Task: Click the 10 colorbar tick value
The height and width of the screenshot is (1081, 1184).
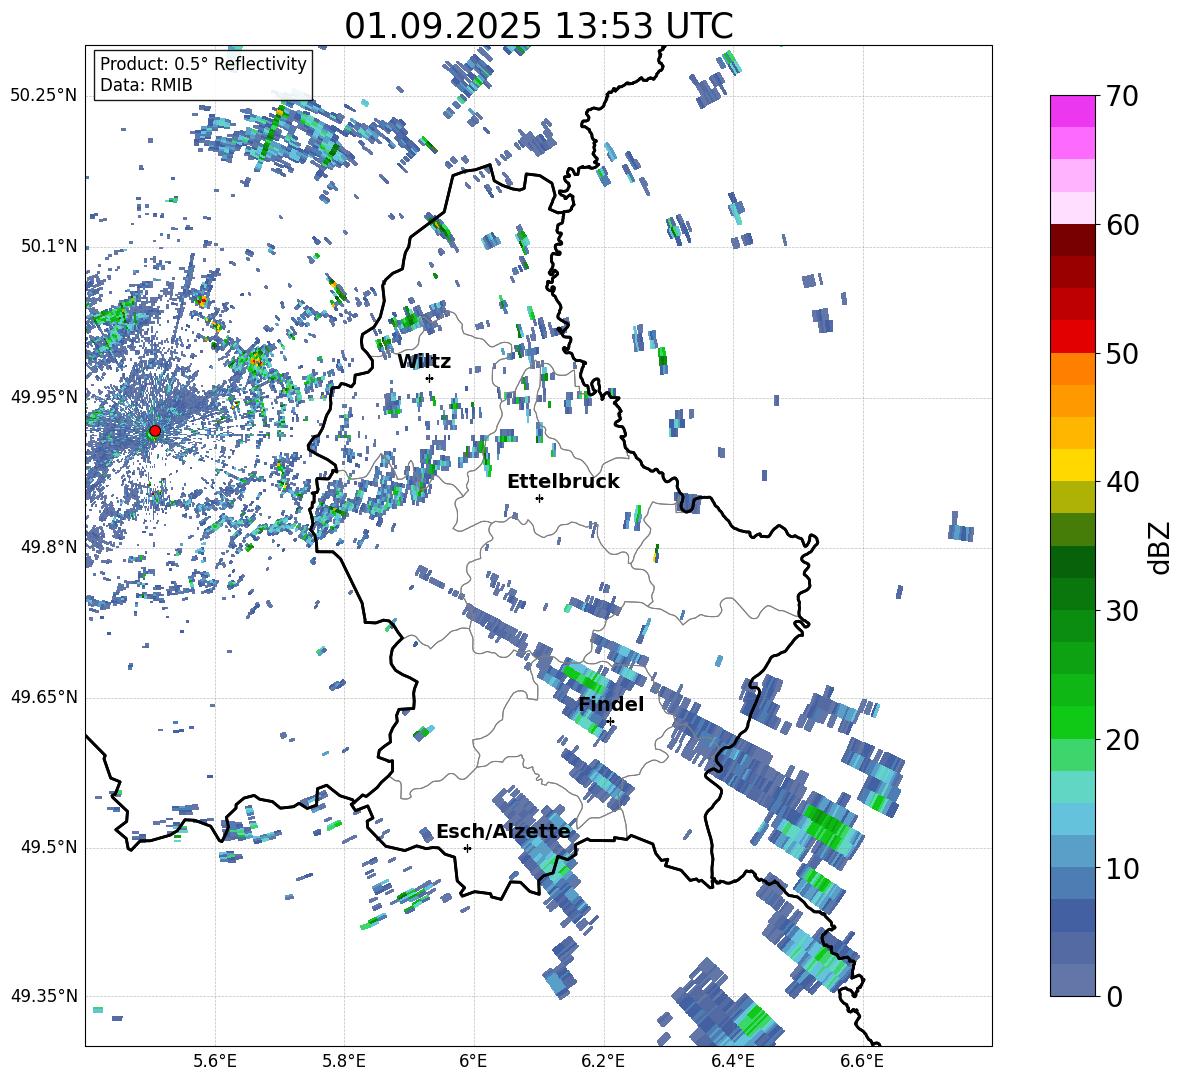Action: [1122, 868]
